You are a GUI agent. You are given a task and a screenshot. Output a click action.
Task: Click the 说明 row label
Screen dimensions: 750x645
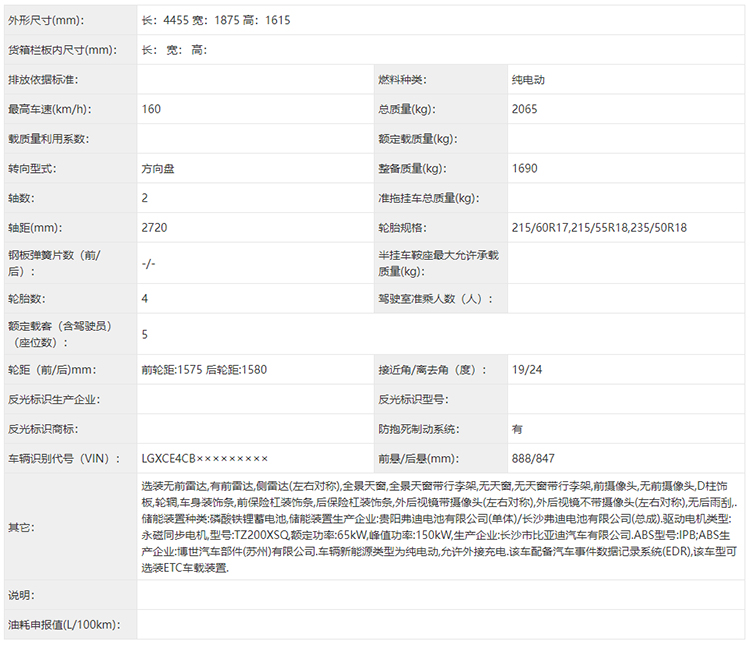pos(21,596)
